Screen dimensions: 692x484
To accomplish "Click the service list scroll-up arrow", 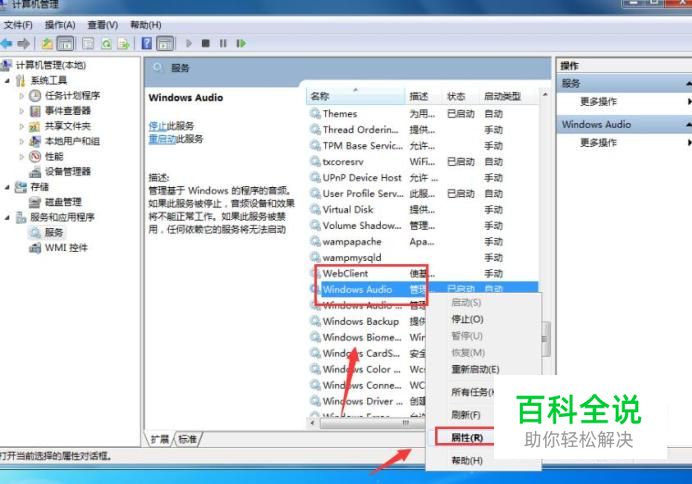I will [545, 94].
